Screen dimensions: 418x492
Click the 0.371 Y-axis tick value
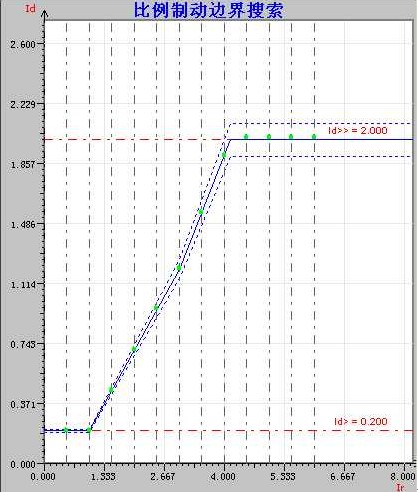(22, 404)
